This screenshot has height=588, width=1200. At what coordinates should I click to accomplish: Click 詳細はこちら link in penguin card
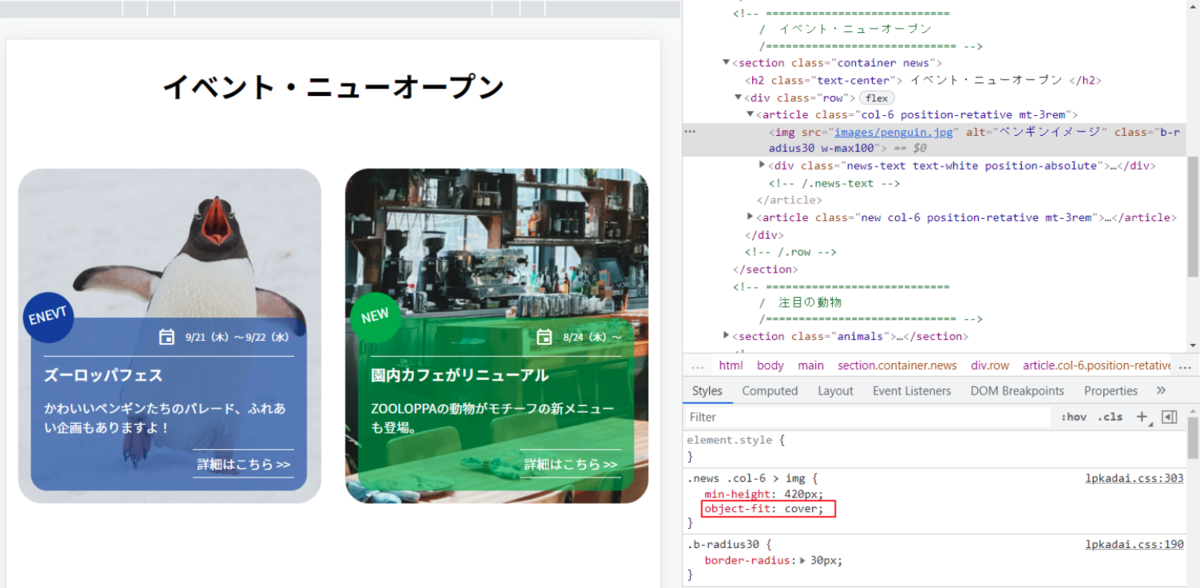pyautogui.click(x=243, y=464)
